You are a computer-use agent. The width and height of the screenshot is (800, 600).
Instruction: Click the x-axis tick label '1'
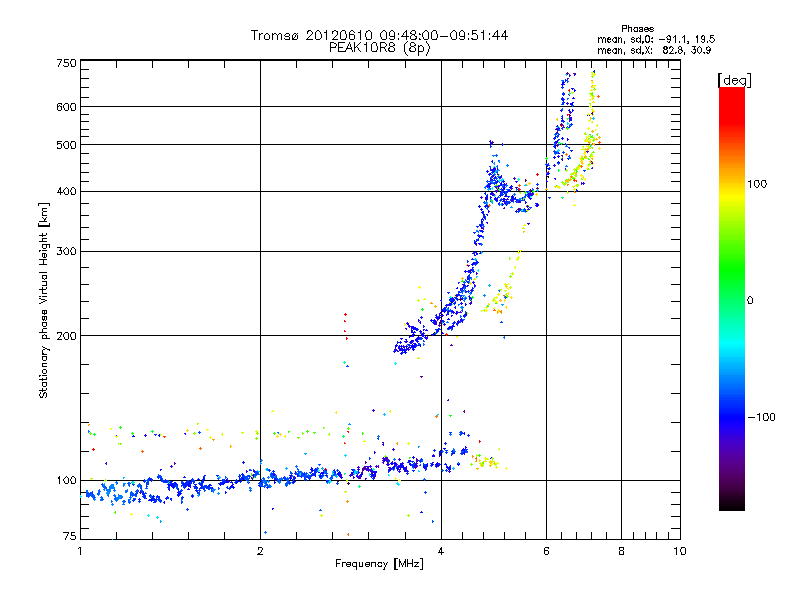(x=80, y=551)
